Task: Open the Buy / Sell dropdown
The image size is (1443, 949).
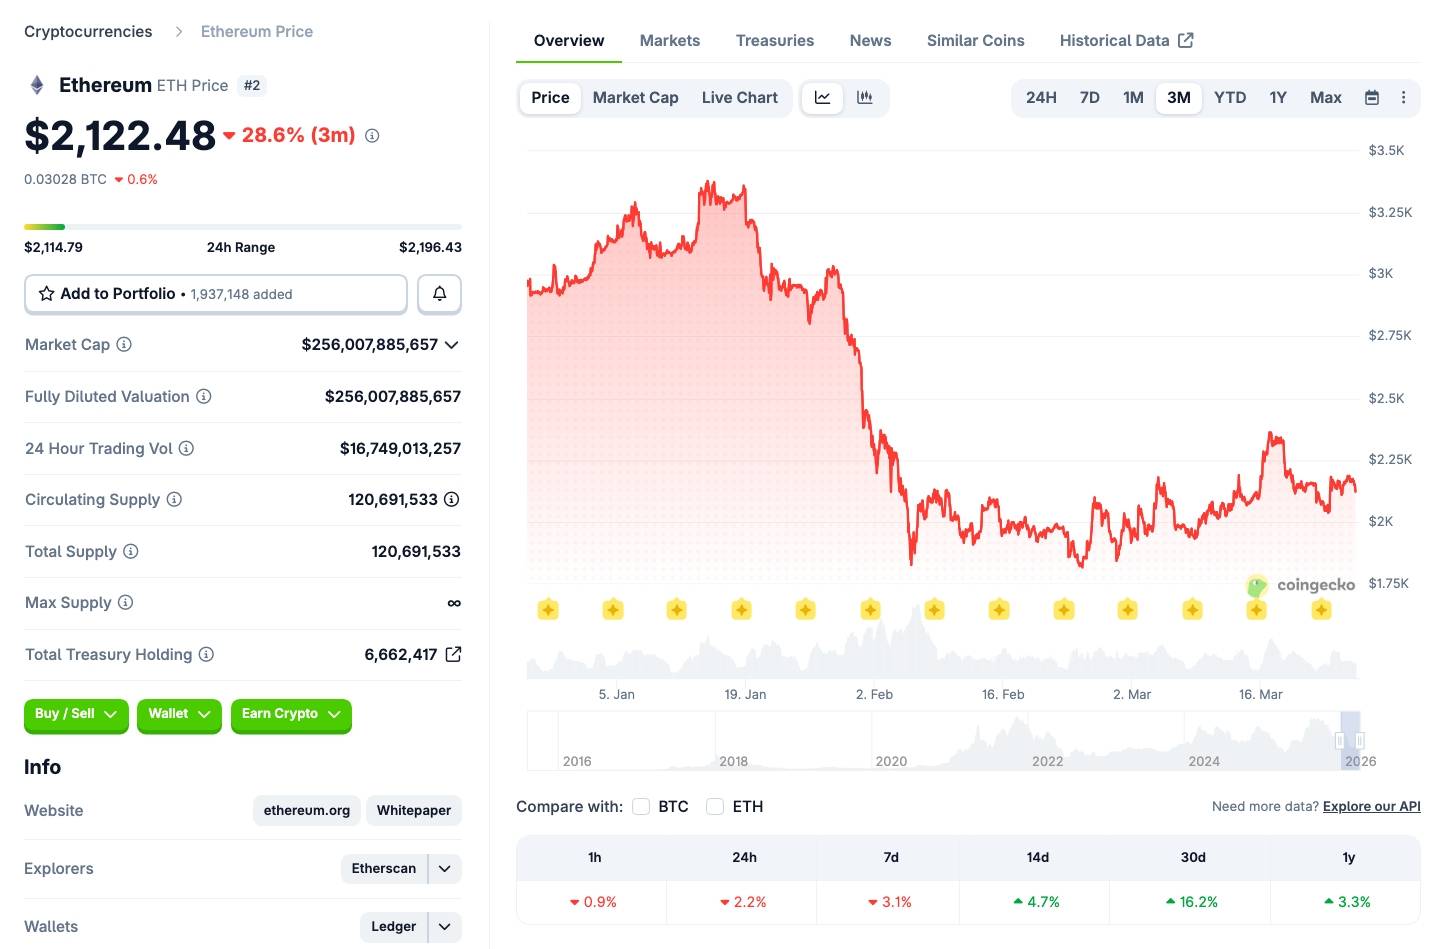Action: click(76, 714)
